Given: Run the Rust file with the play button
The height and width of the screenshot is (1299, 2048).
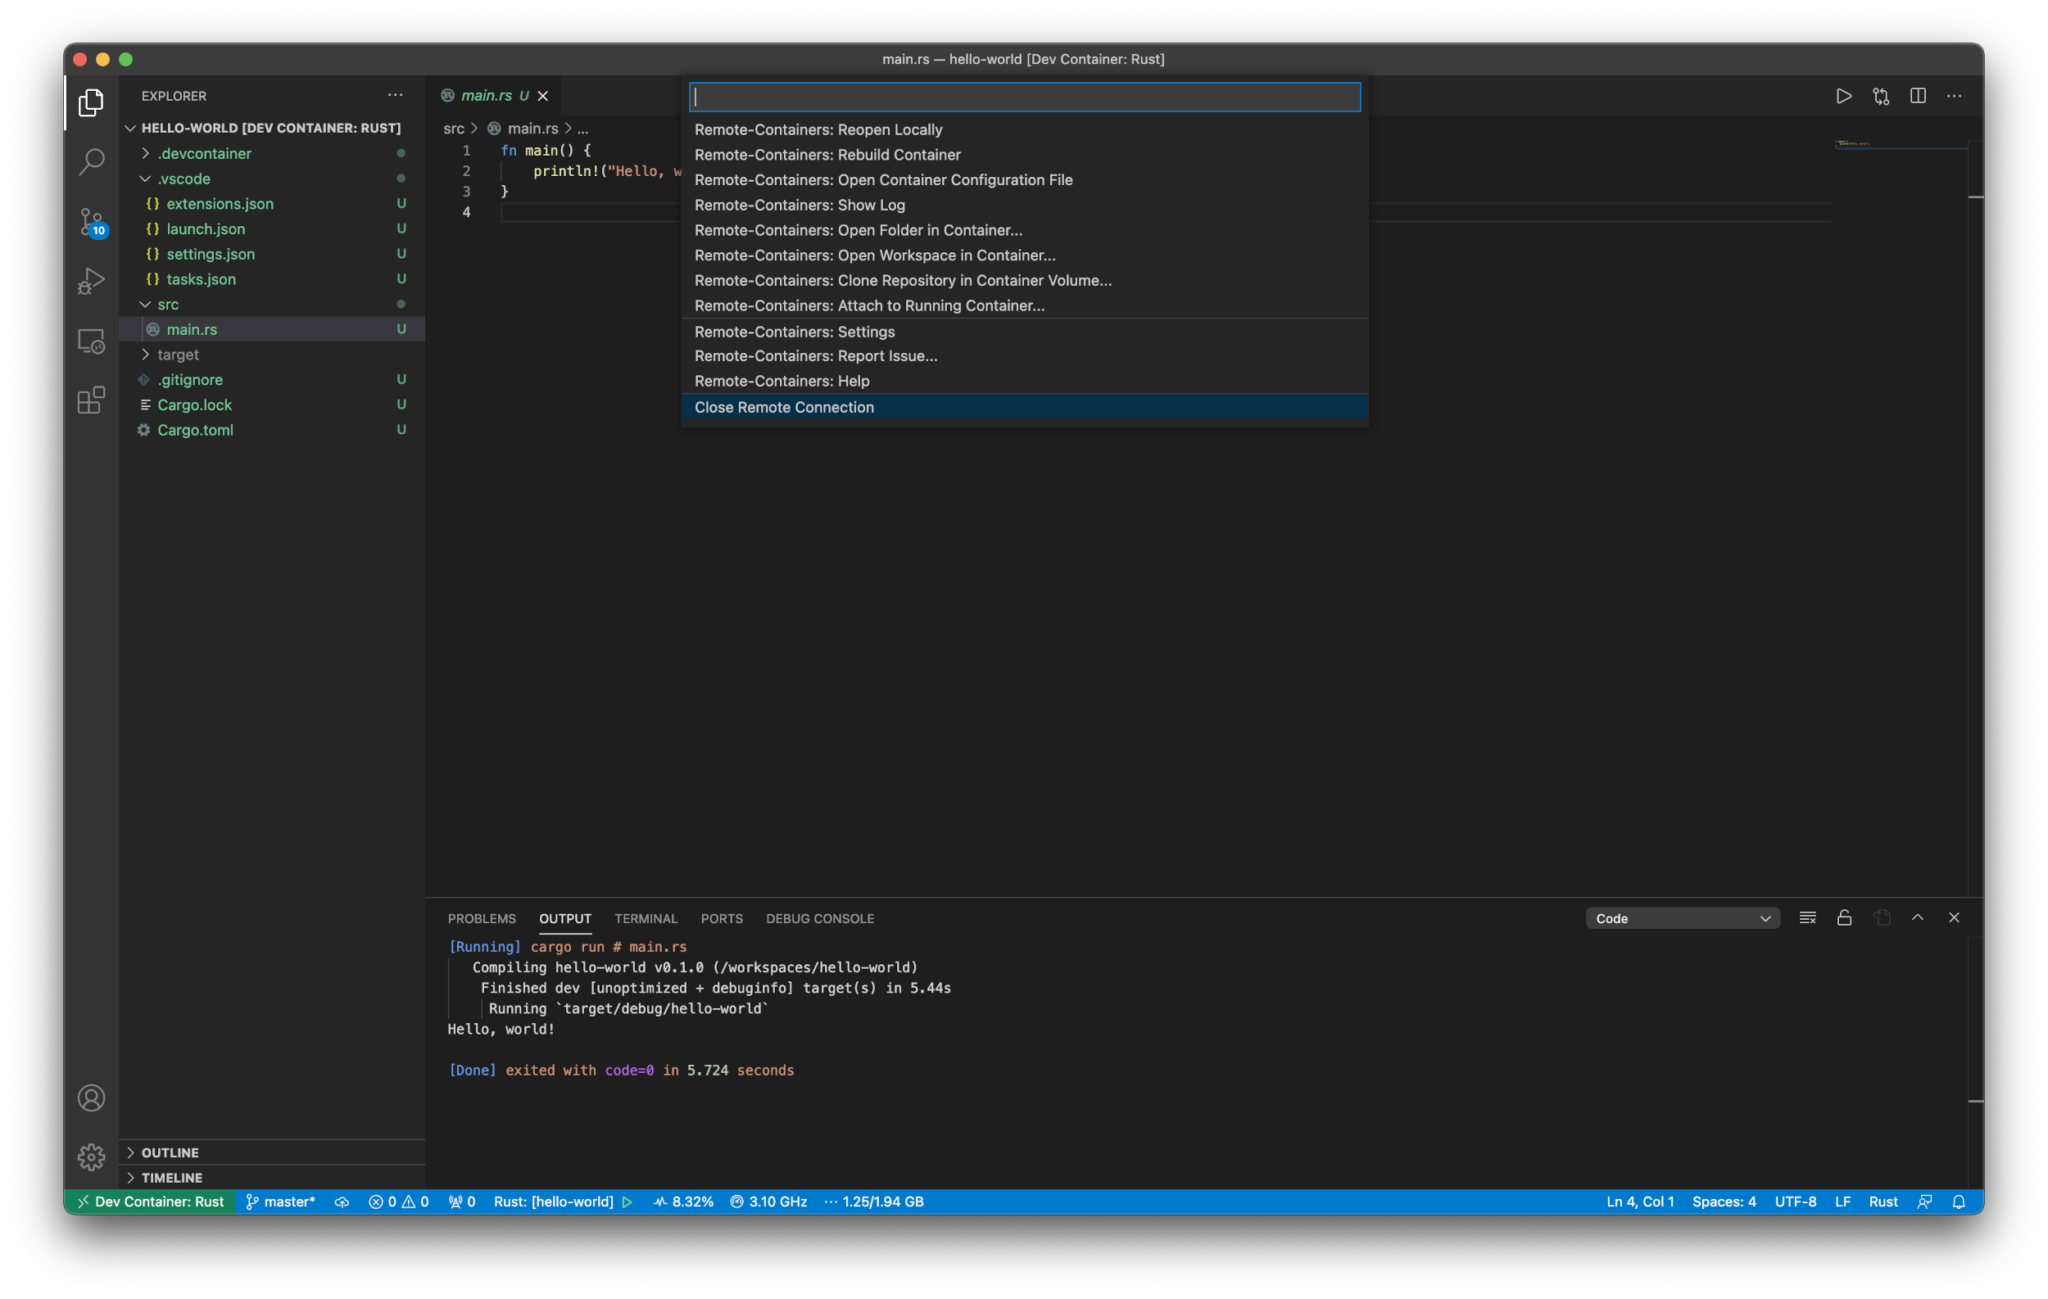Looking at the screenshot, I should (1843, 96).
